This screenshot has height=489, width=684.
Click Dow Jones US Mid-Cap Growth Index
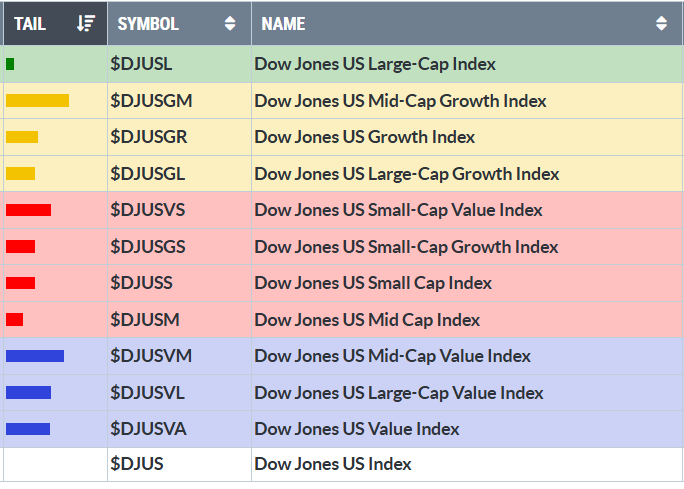(x=400, y=100)
